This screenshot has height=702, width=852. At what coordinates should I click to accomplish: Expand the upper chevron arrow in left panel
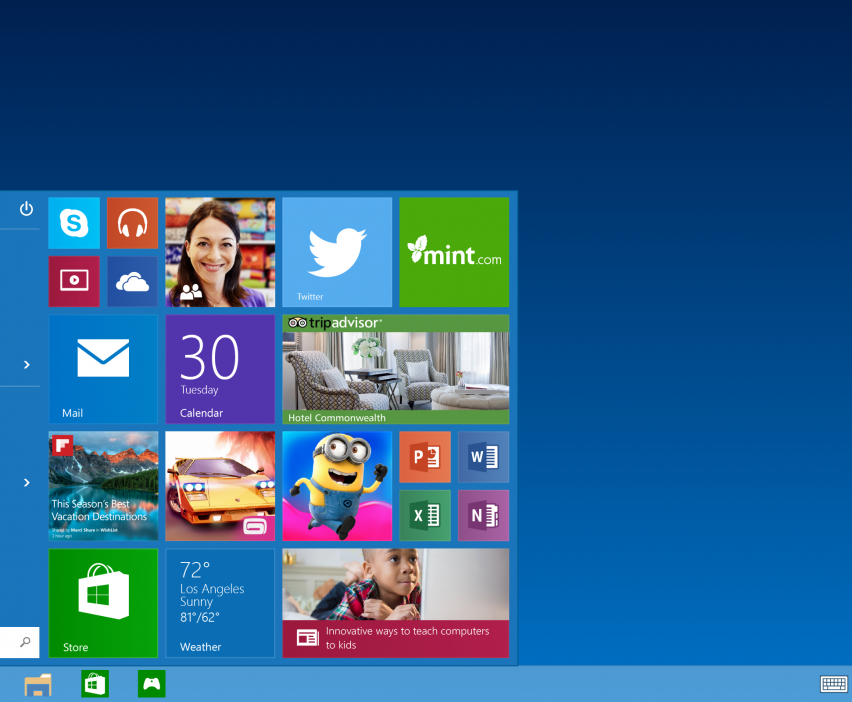(27, 365)
